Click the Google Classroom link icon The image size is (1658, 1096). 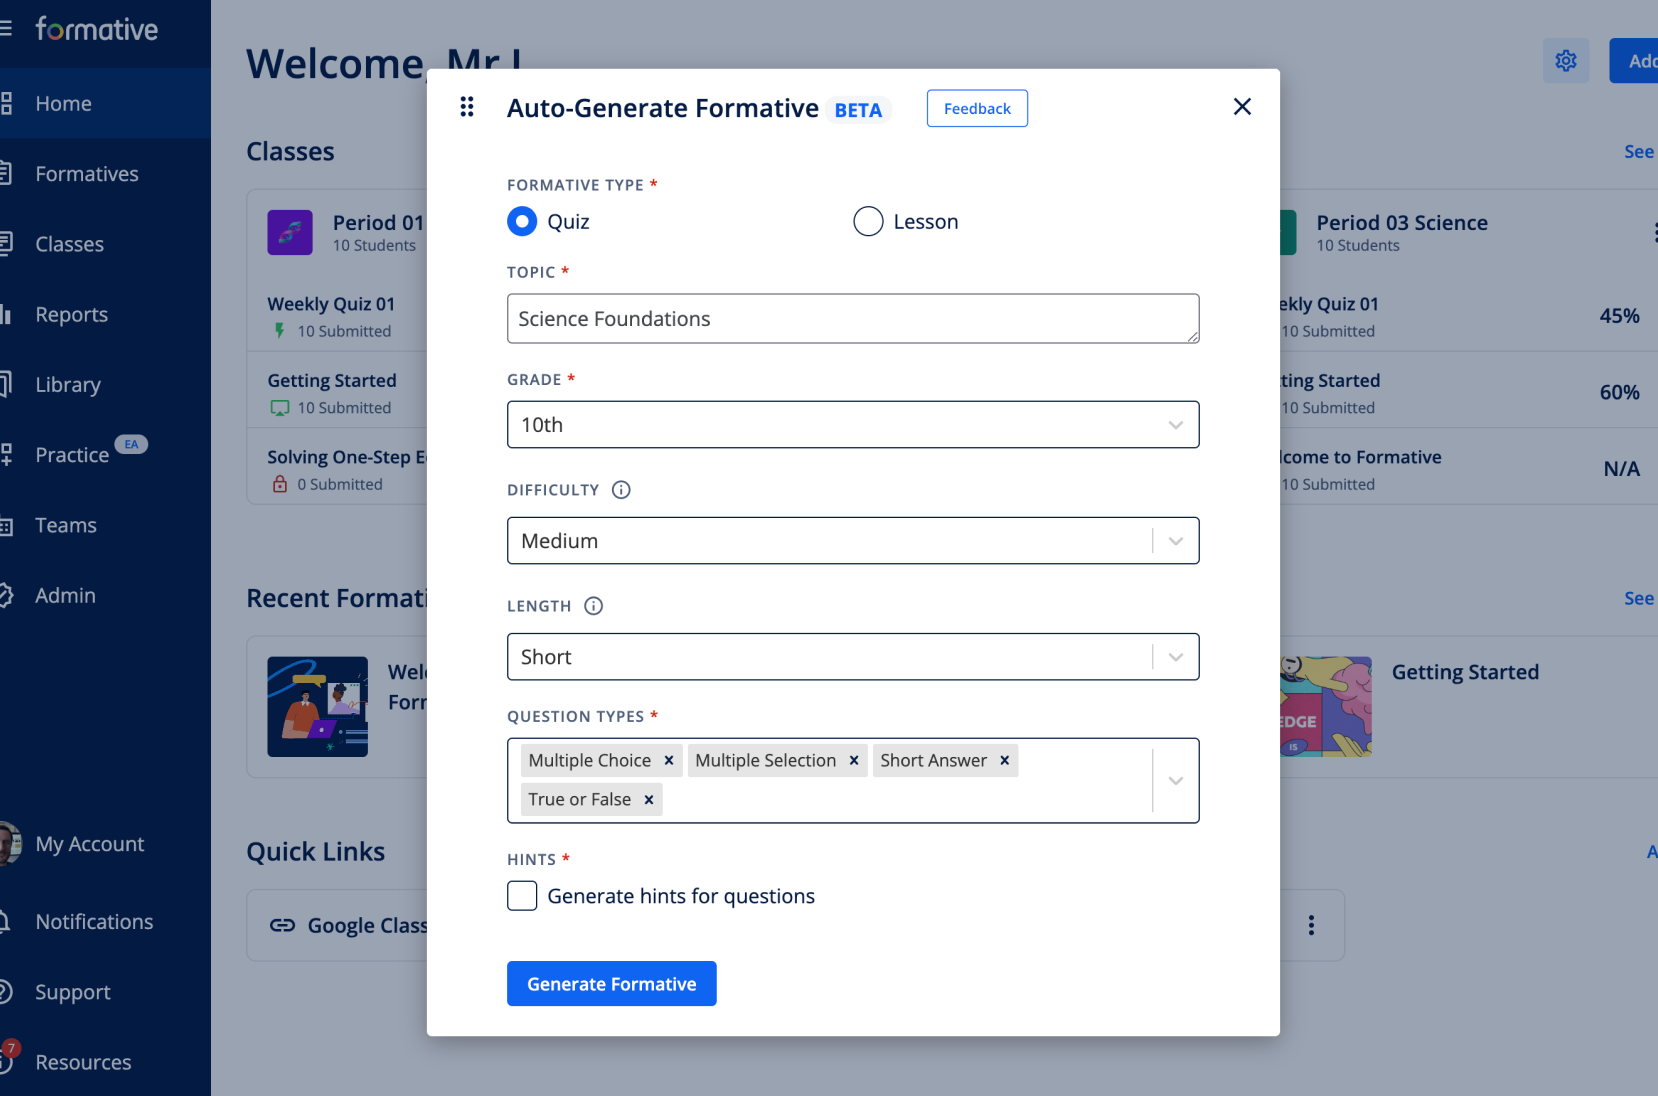[x=282, y=926]
